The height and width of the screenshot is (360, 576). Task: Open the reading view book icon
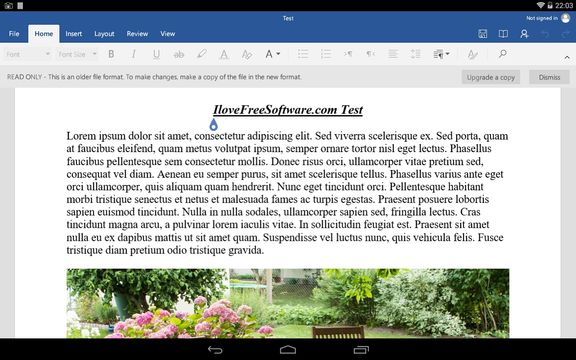click(x=503, y=34)
